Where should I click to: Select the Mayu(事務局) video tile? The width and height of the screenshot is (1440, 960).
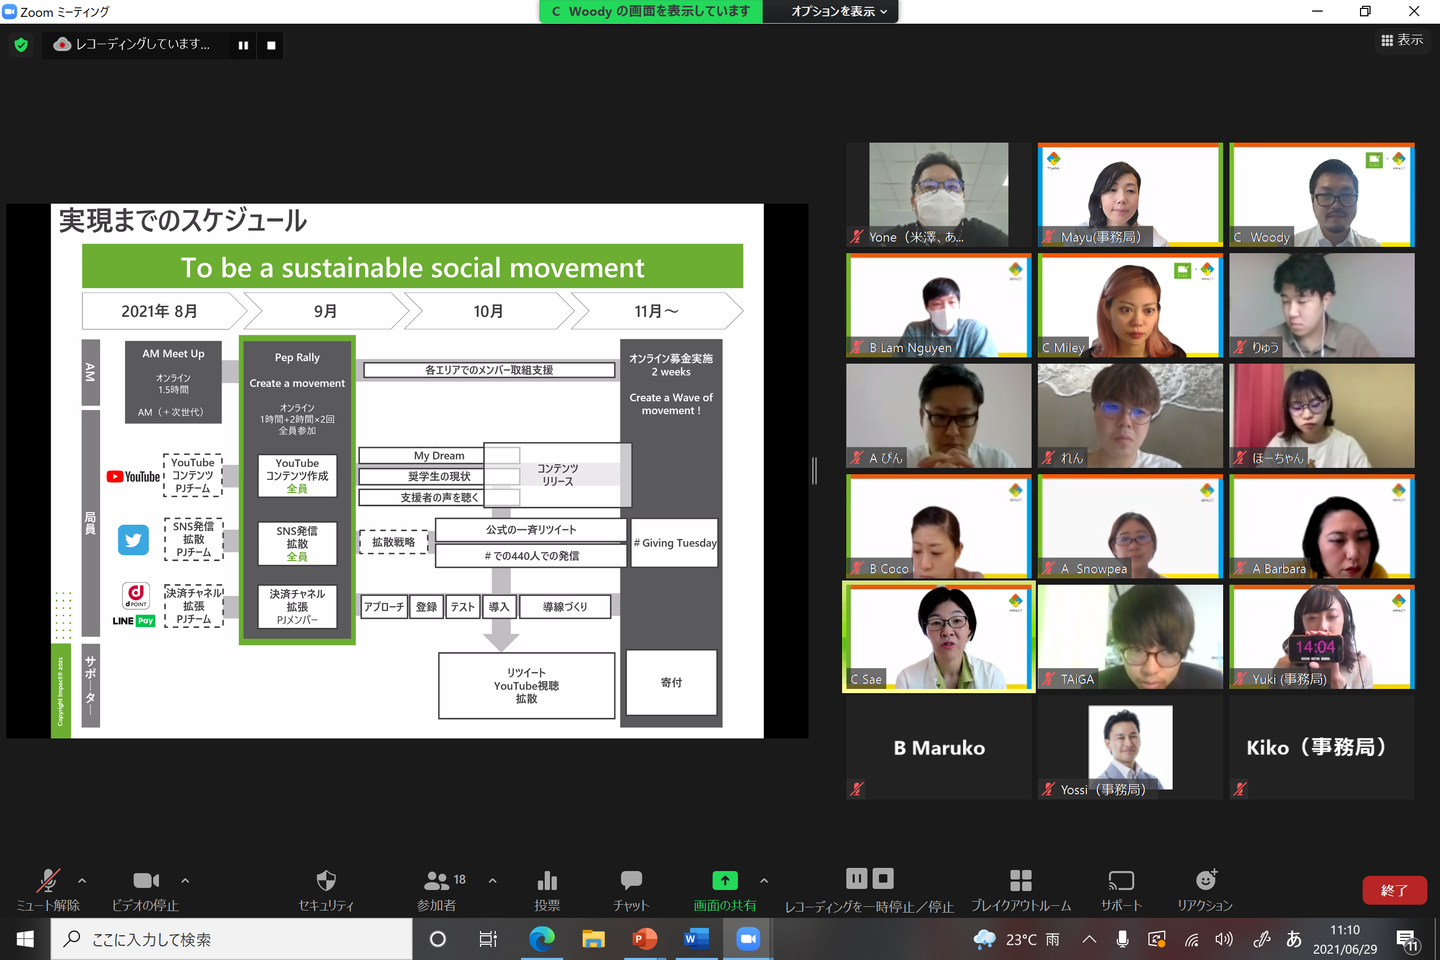coord(1130,195)
